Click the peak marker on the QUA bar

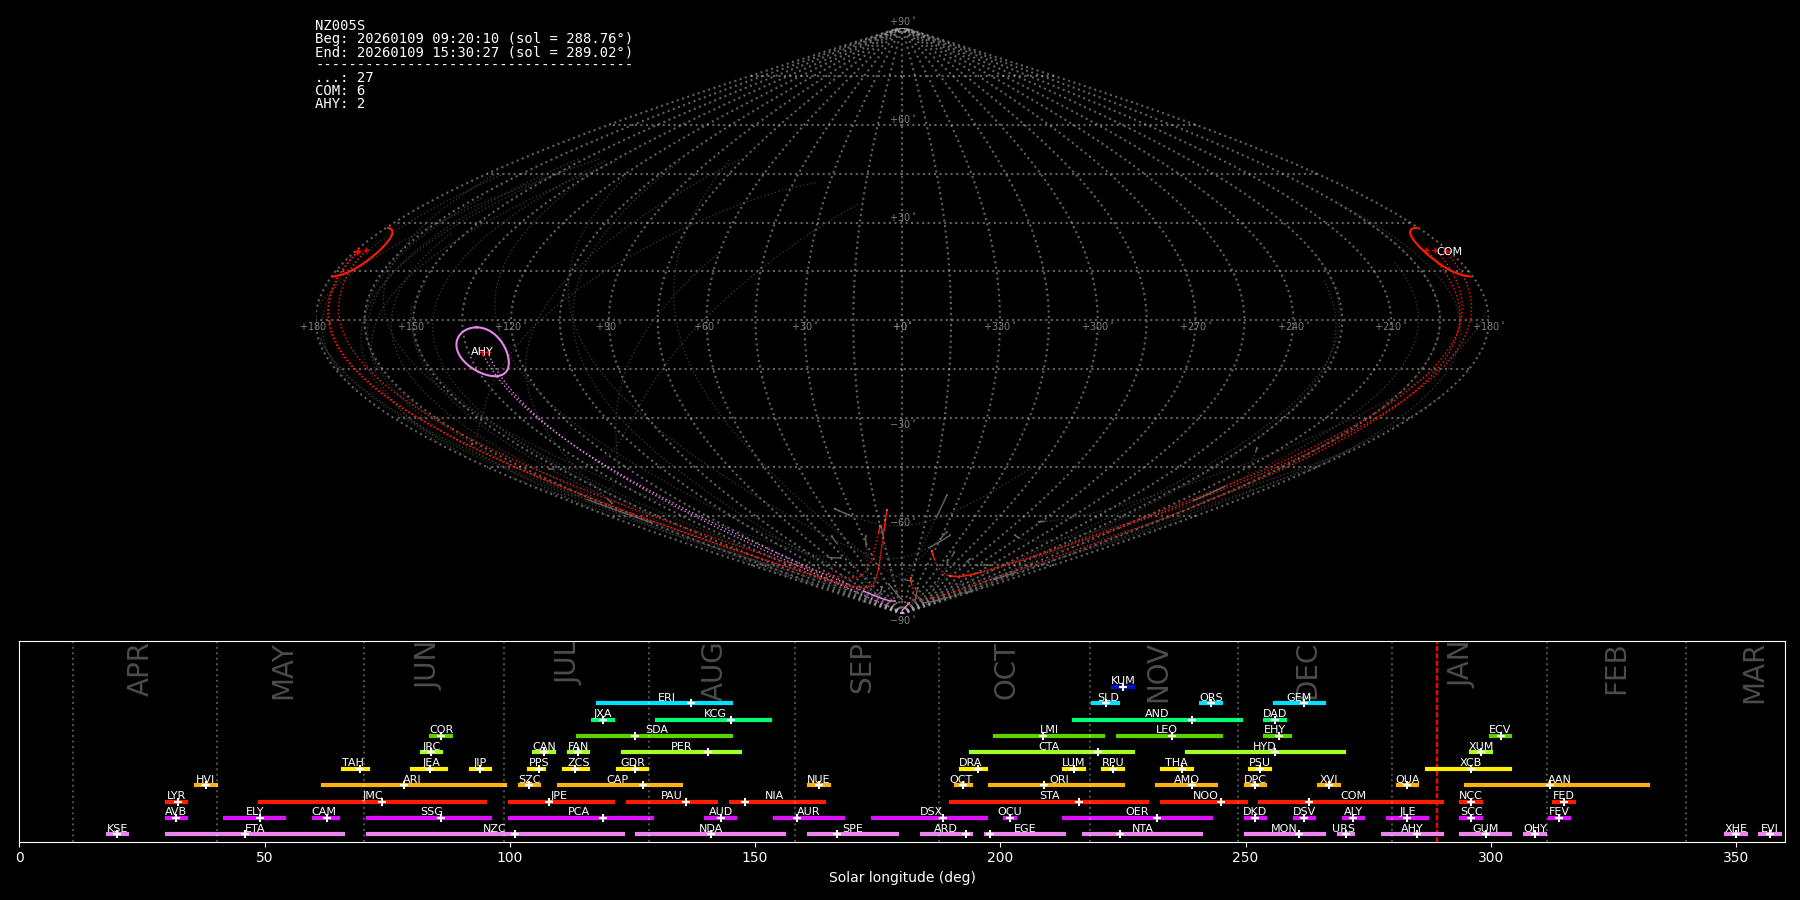(1407, 785)
